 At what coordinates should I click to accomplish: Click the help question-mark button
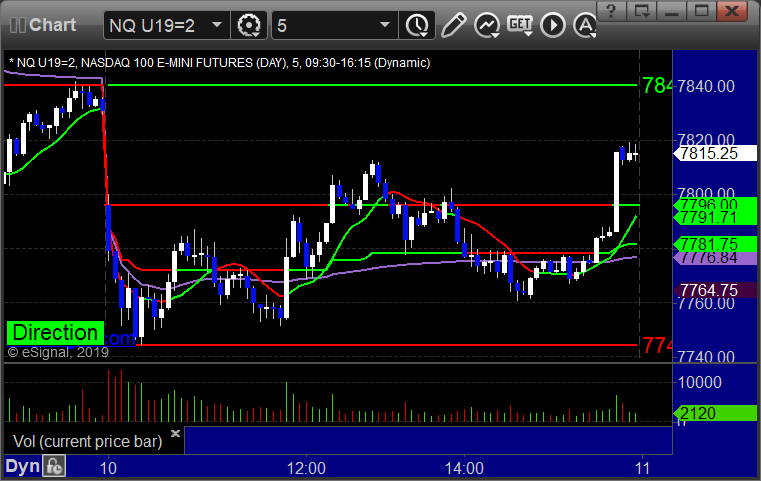point(611,11)
